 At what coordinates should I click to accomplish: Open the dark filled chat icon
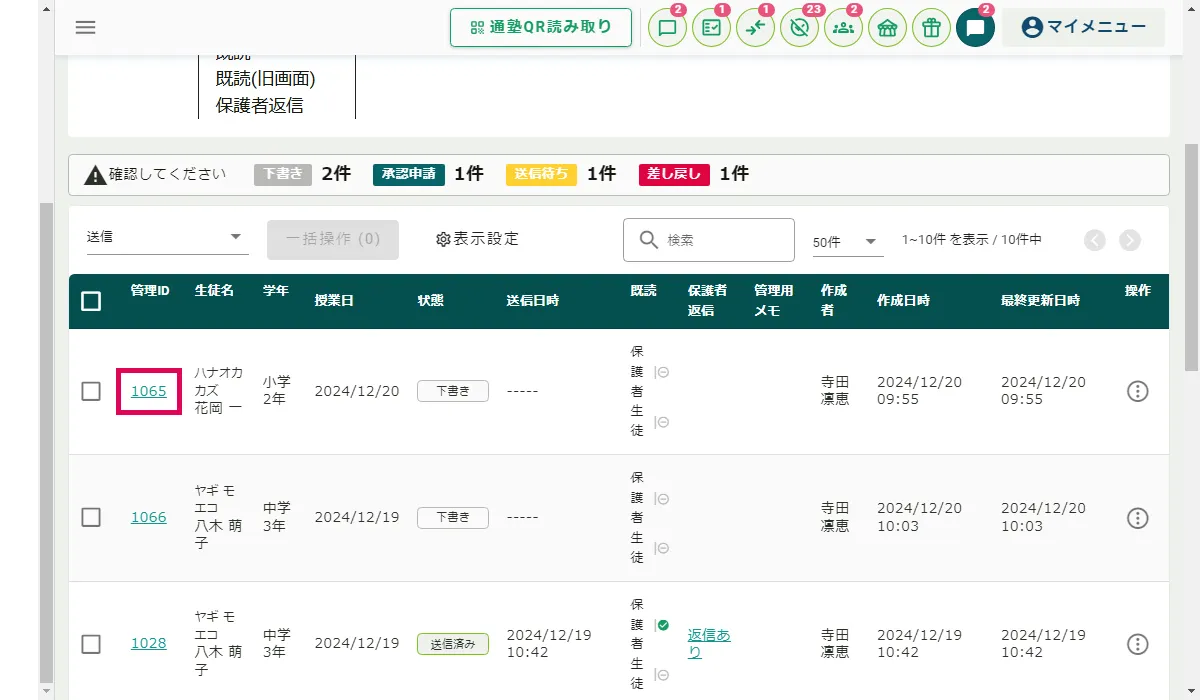(x=975, y=28)
